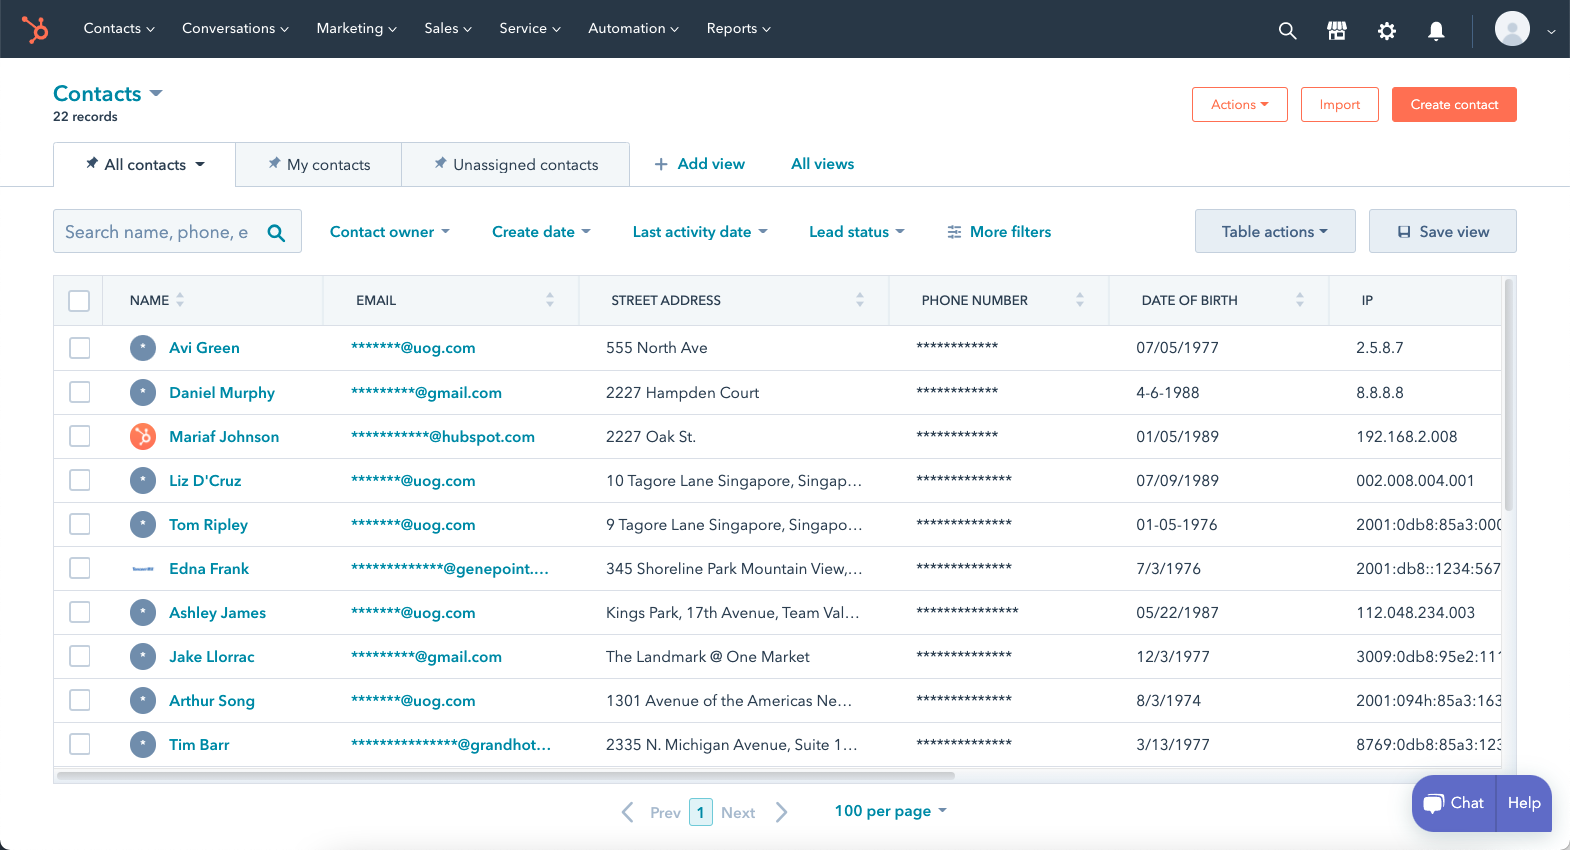This screenshot has width=1570, height=850.
Task: Click the user avatar in top bar
Action: [1512, 29]
